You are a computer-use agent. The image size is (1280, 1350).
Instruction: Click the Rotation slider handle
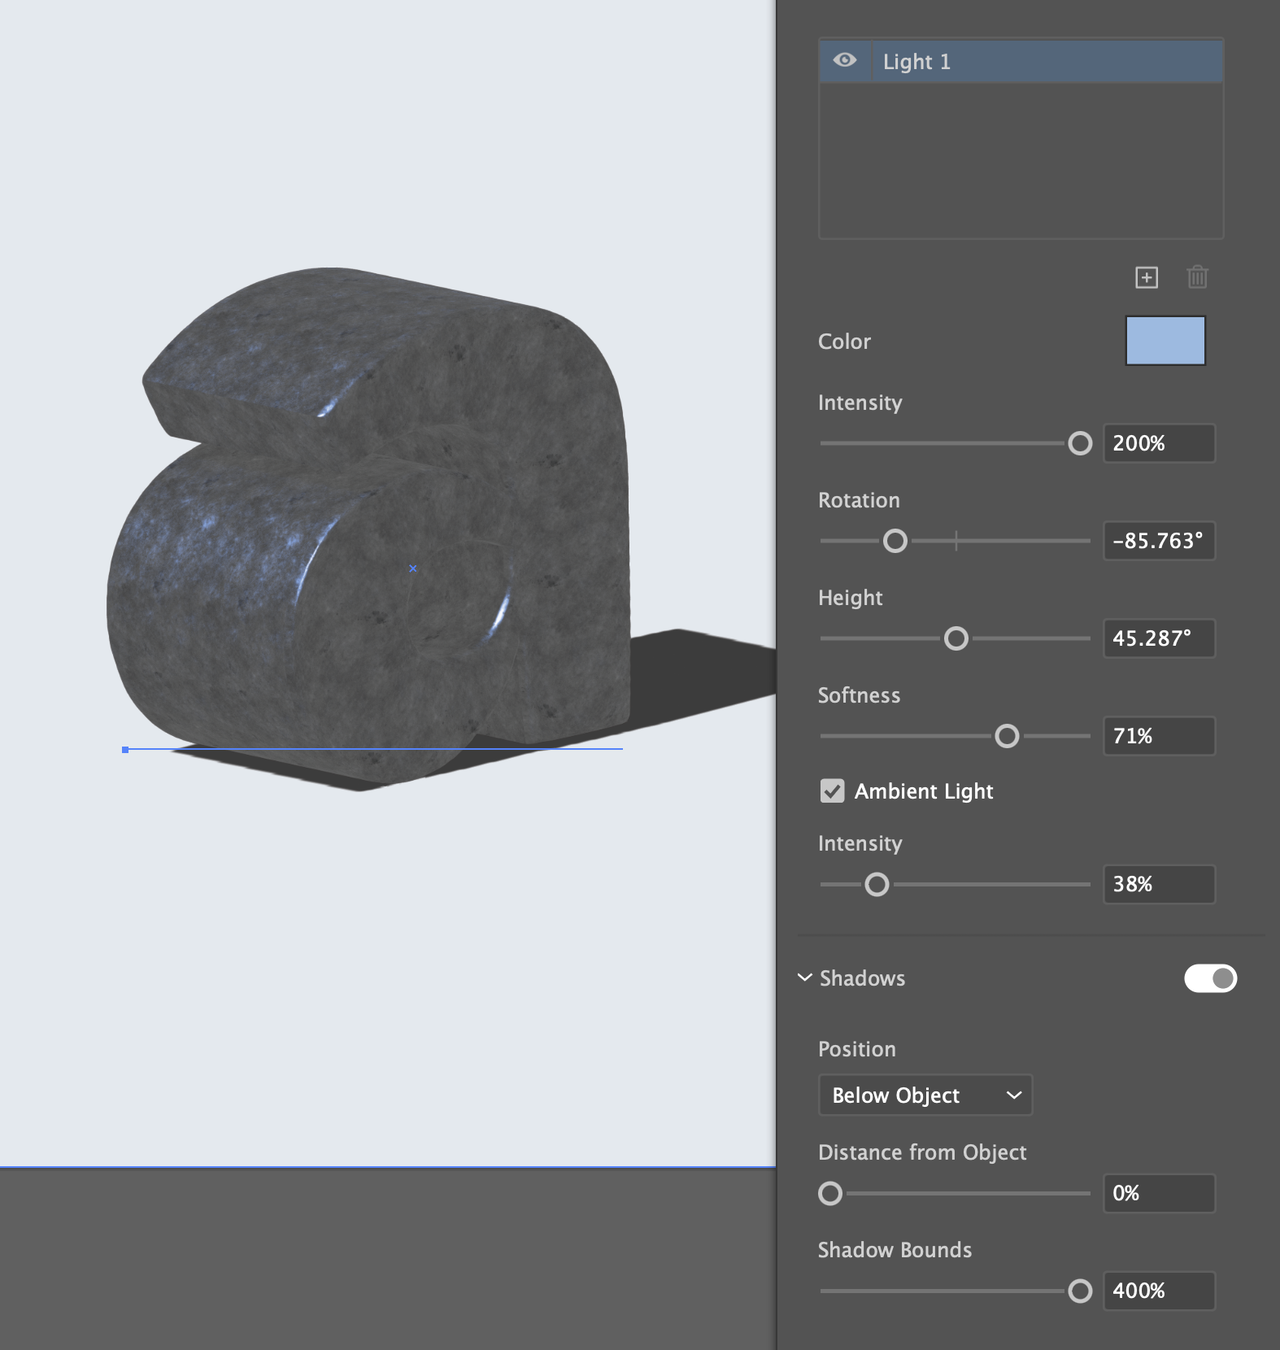895,541
